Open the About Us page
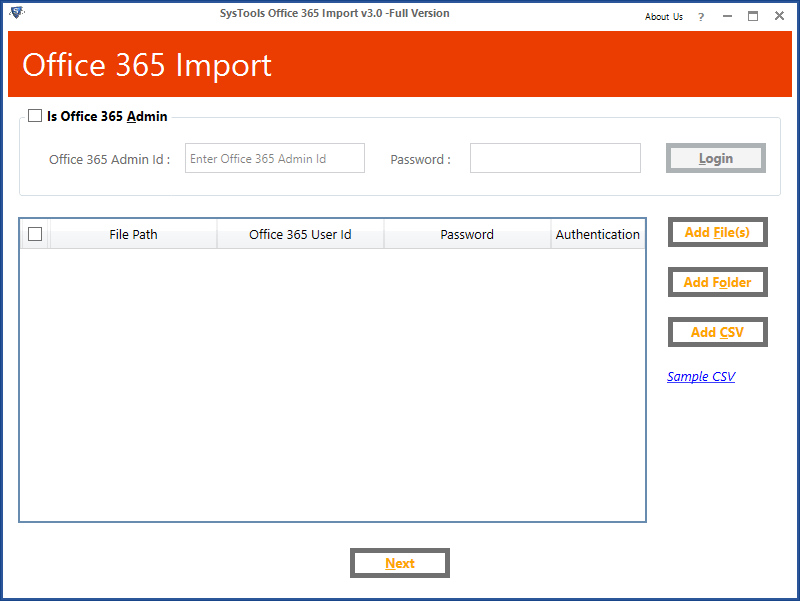Viewport: 800px width, 601px height. [x=663, y=16]
